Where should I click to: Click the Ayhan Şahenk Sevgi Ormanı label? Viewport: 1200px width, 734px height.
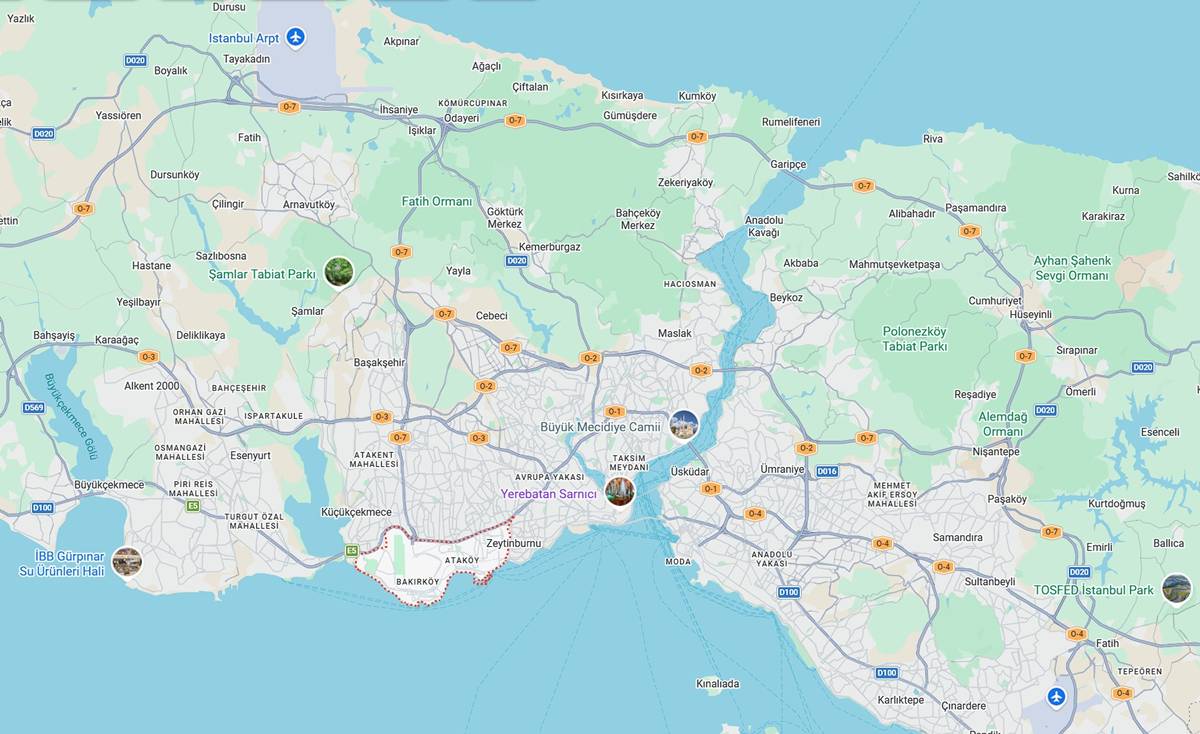point(1072,268)
